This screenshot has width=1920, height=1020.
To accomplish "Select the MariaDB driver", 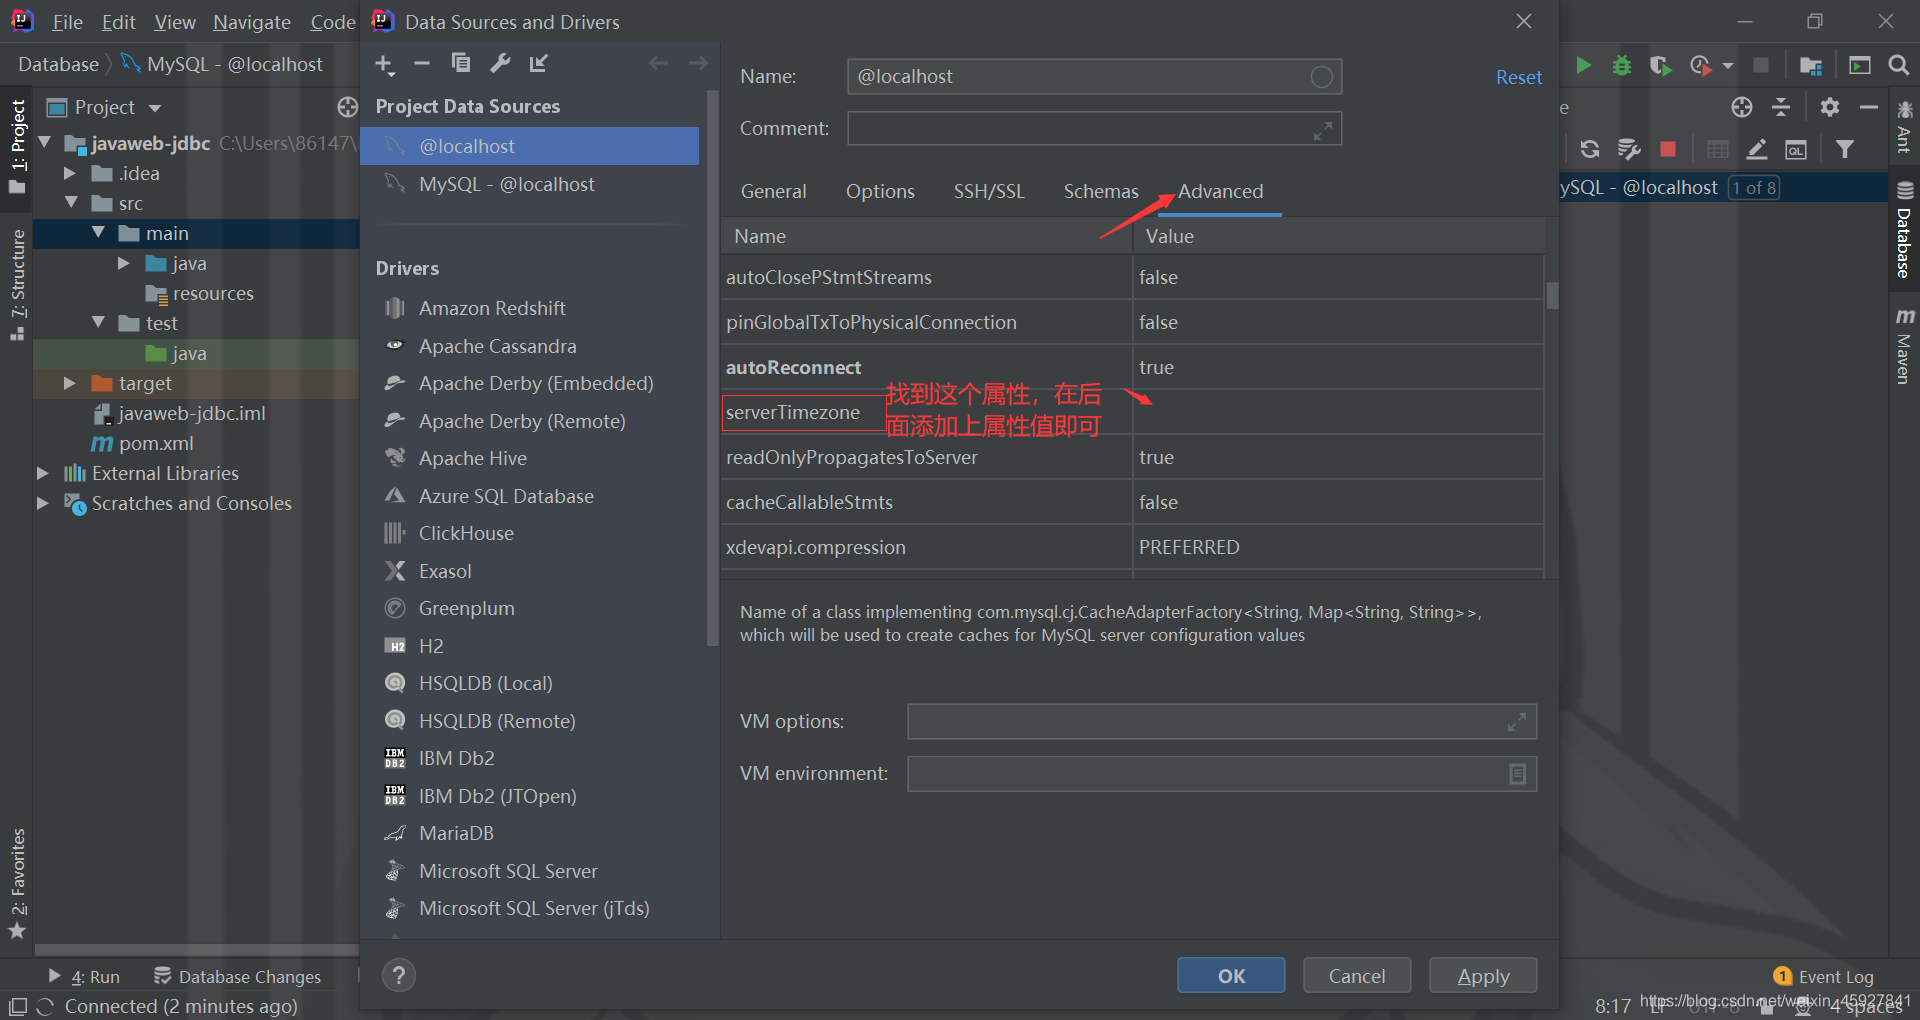I will click(x=456, y=833).
